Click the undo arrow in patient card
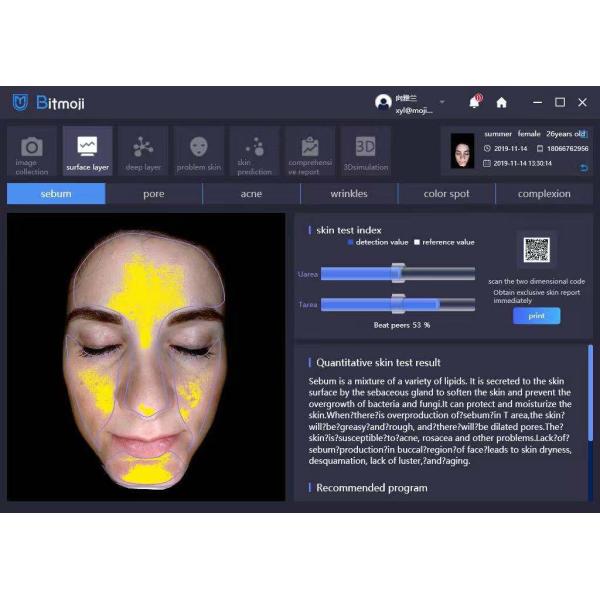 click(583, 169)
